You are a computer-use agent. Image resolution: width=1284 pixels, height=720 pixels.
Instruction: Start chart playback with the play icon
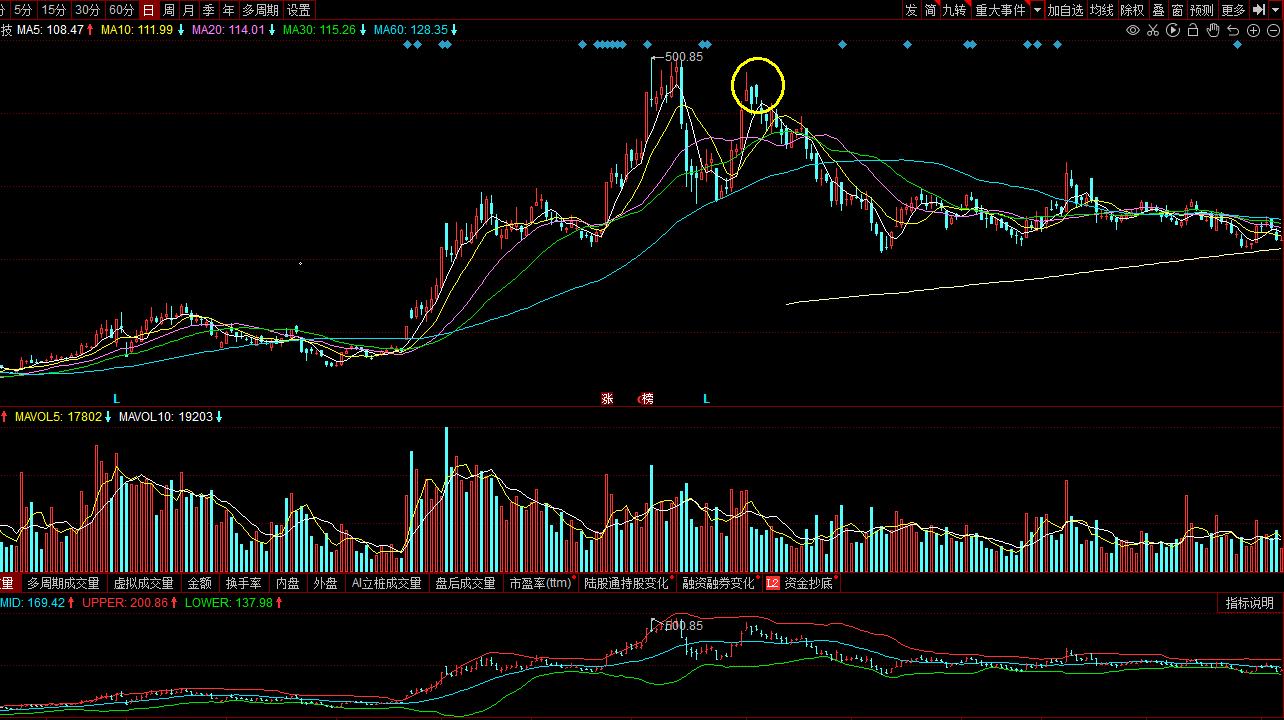(1173, 30)
